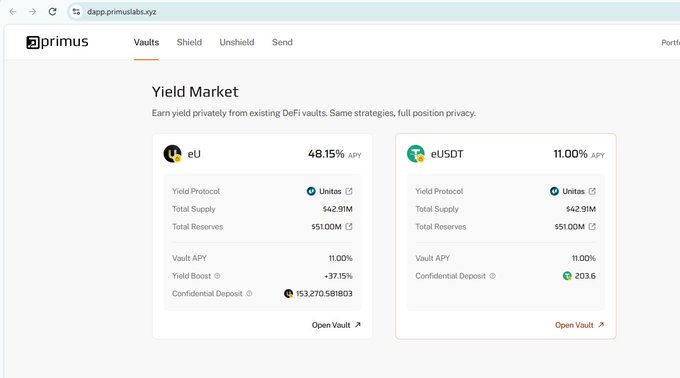
Task: Go to the Send tab
Action: (282, 42)
